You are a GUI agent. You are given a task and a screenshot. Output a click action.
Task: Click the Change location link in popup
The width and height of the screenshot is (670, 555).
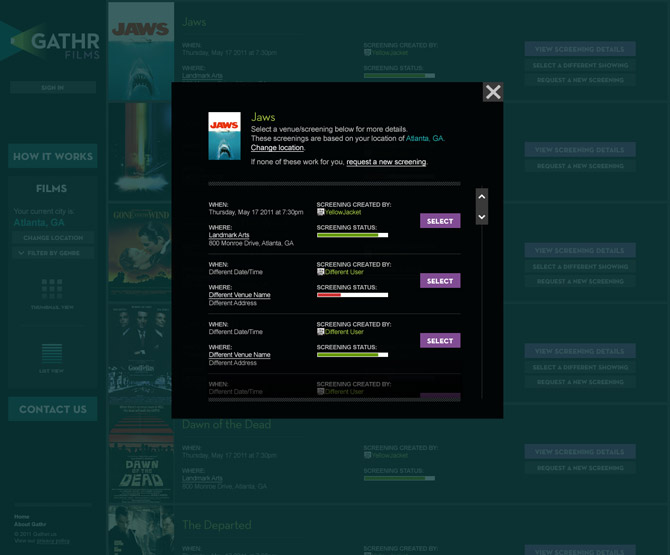tap(277, 148)
